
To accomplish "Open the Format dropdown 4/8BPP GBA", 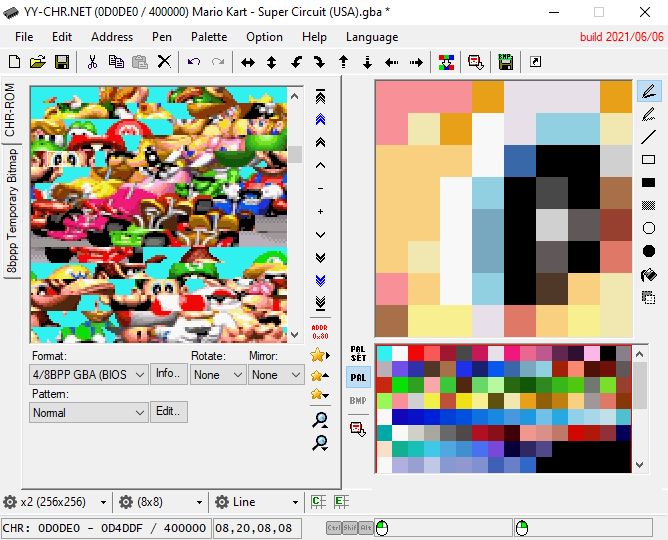I will [x=89, y=375].
